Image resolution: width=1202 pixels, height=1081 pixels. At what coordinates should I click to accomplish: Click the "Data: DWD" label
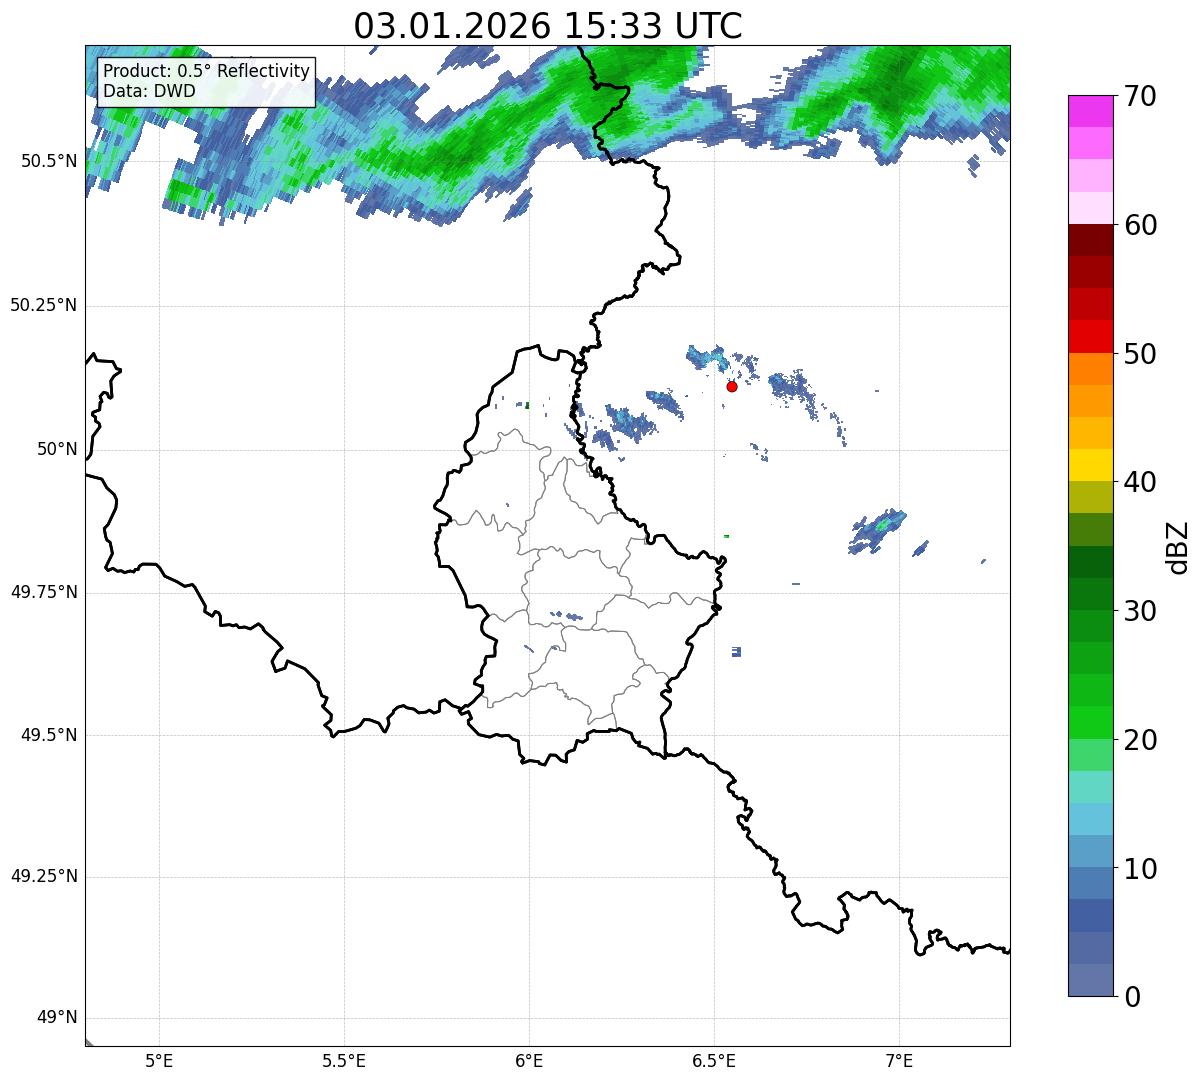click(x=150, y=91)
